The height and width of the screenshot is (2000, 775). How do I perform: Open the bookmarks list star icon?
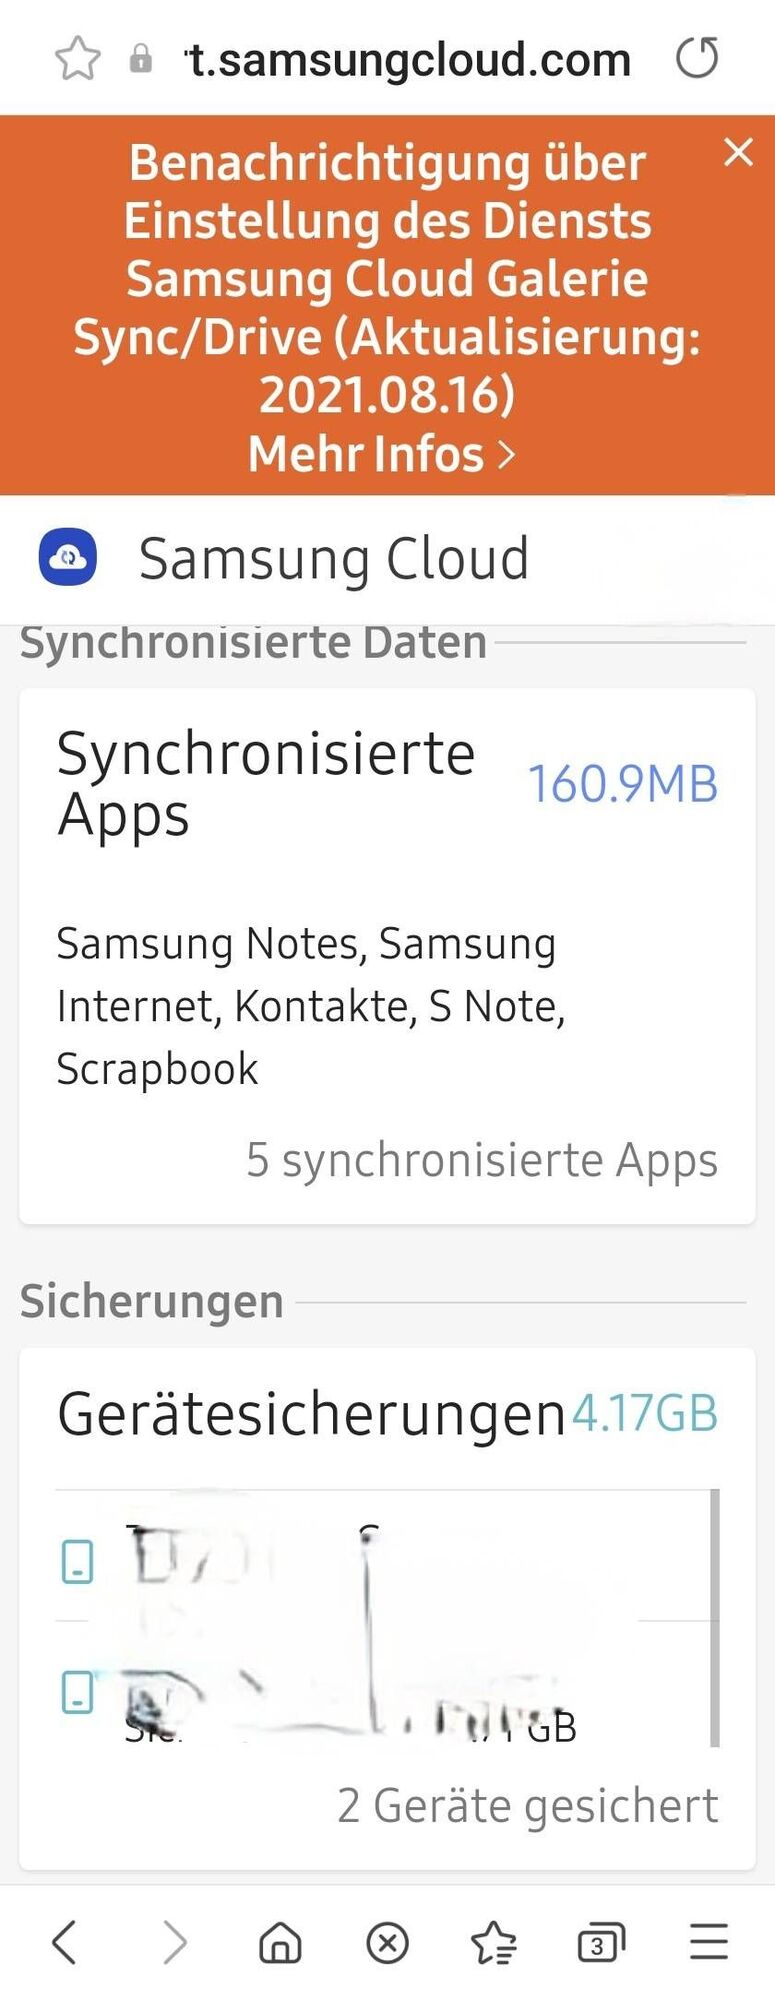pos(494,1942)
